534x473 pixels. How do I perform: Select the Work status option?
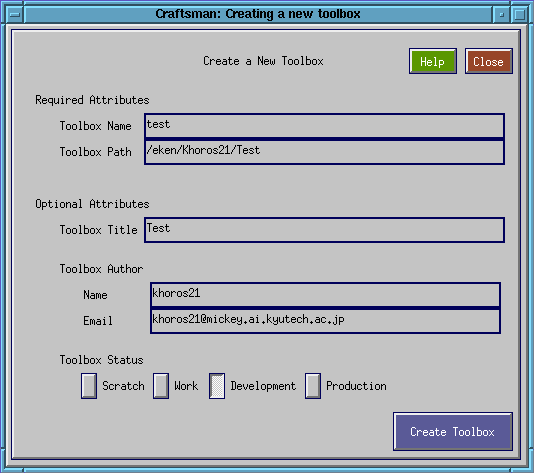[161, 386]
